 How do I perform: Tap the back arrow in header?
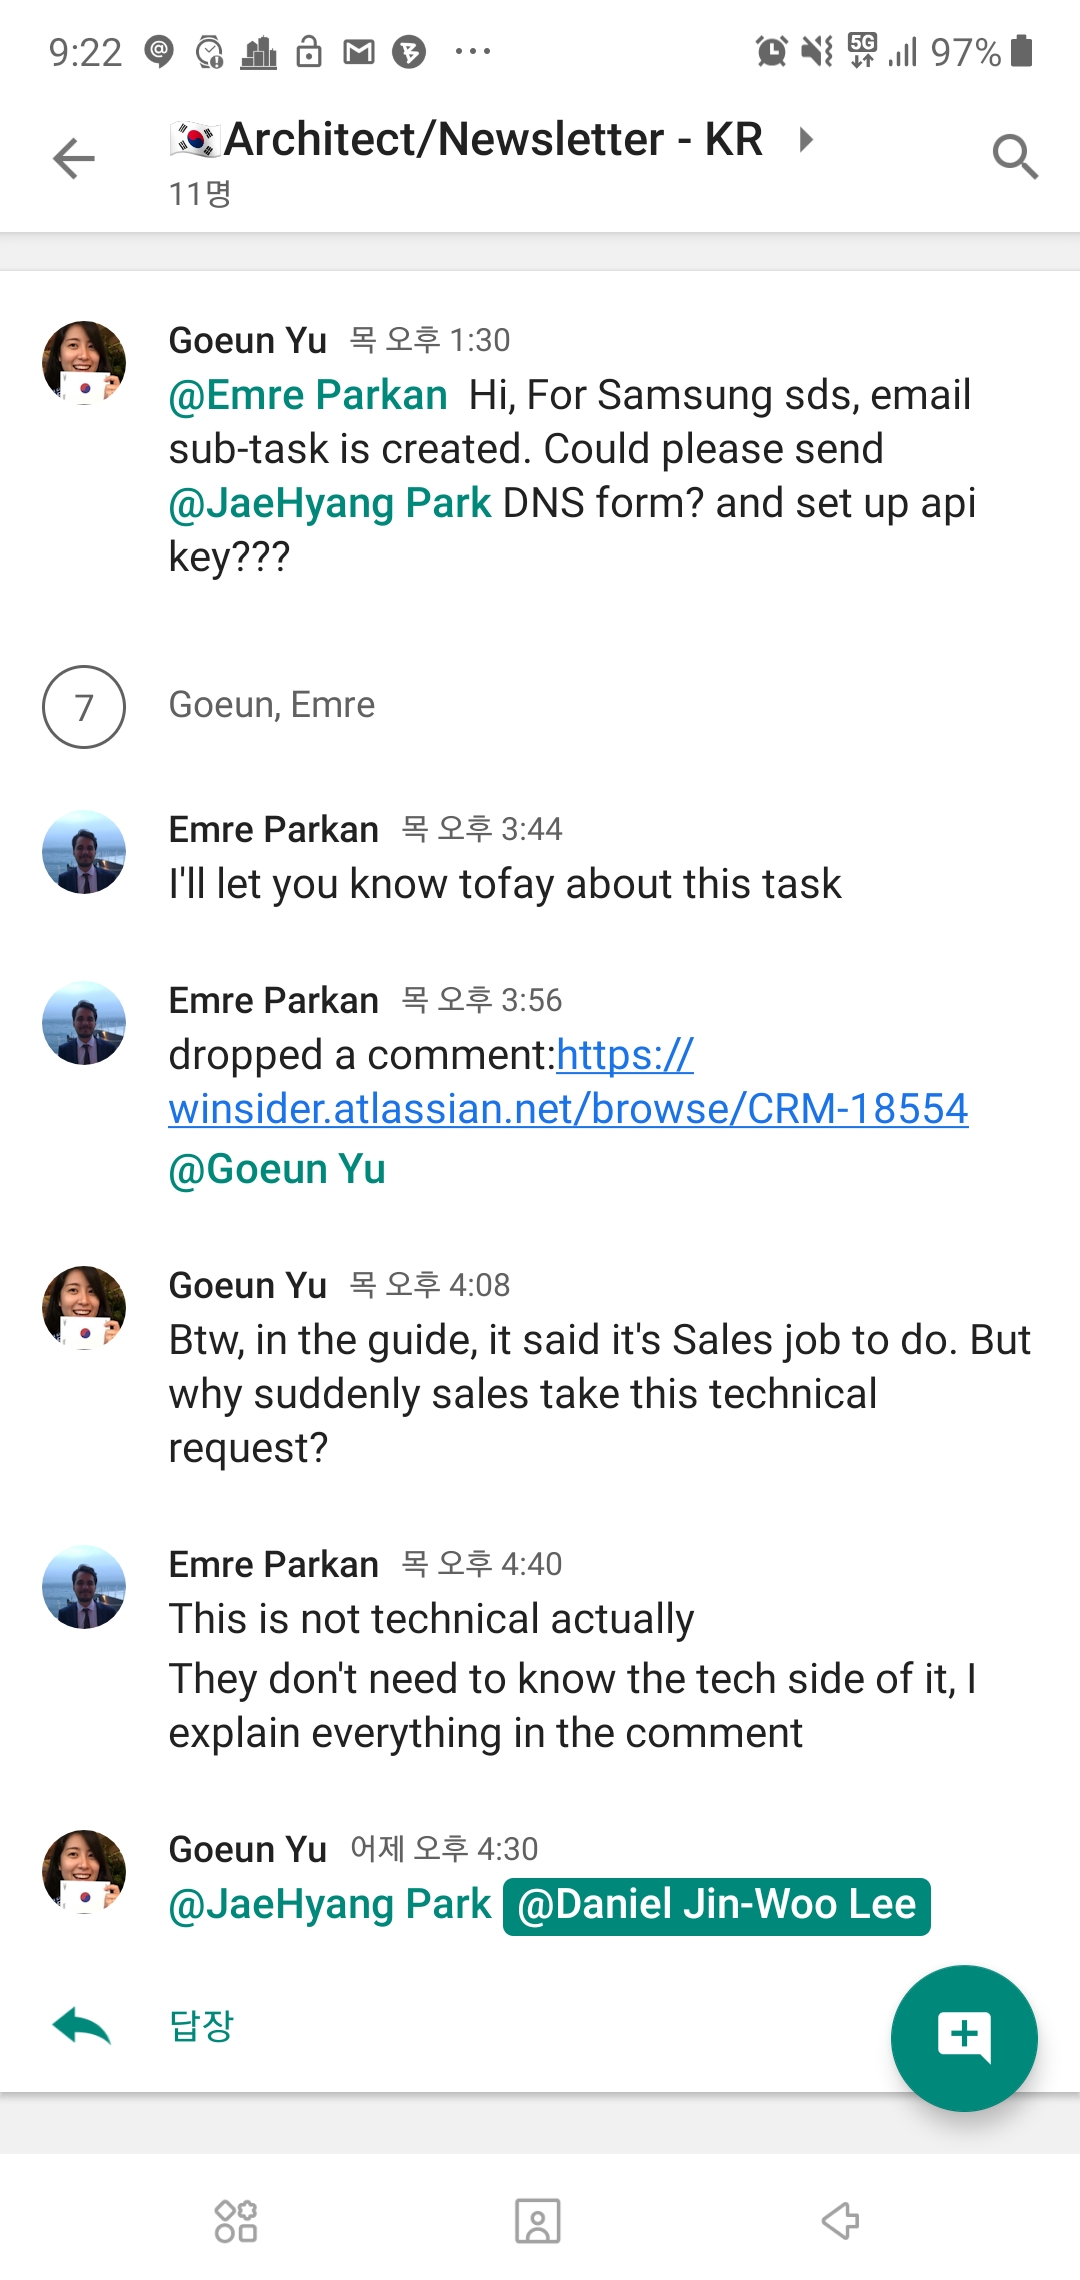coord(74,158)
